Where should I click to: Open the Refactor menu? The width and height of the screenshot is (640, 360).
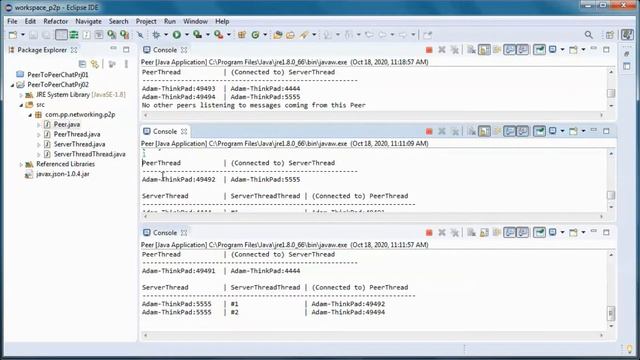(56, 21)
